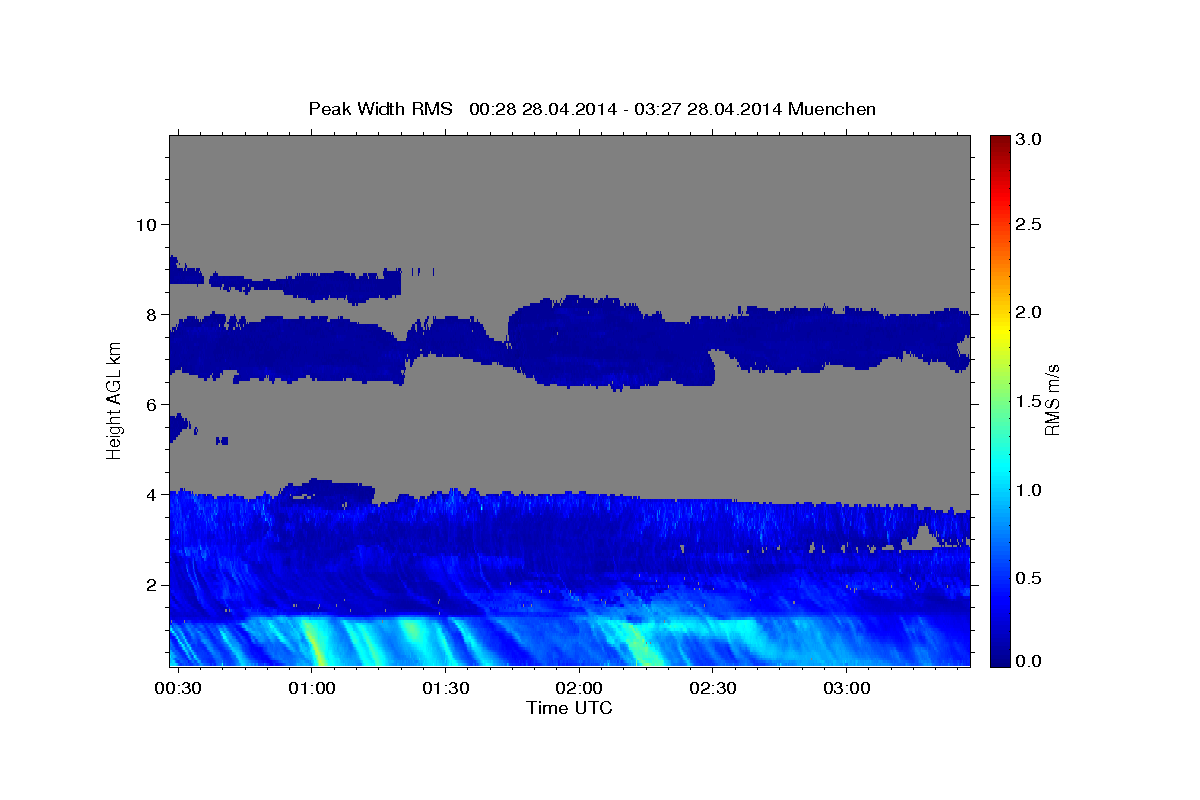Click the colorbar value 0.0
The width and height of the screenshot is (1200, 800).
coord(1028,661)
